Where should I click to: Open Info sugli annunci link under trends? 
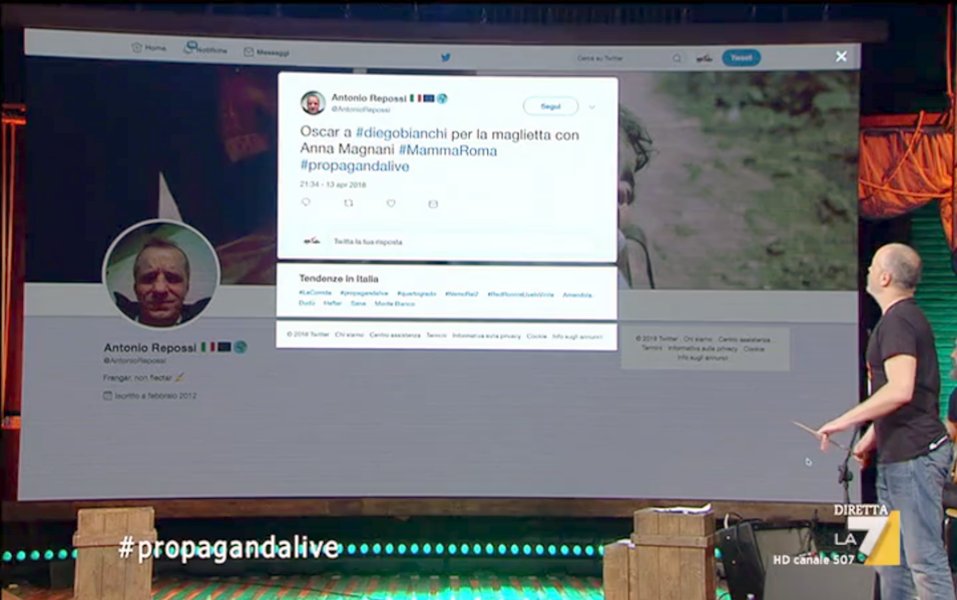pos(577,336)
